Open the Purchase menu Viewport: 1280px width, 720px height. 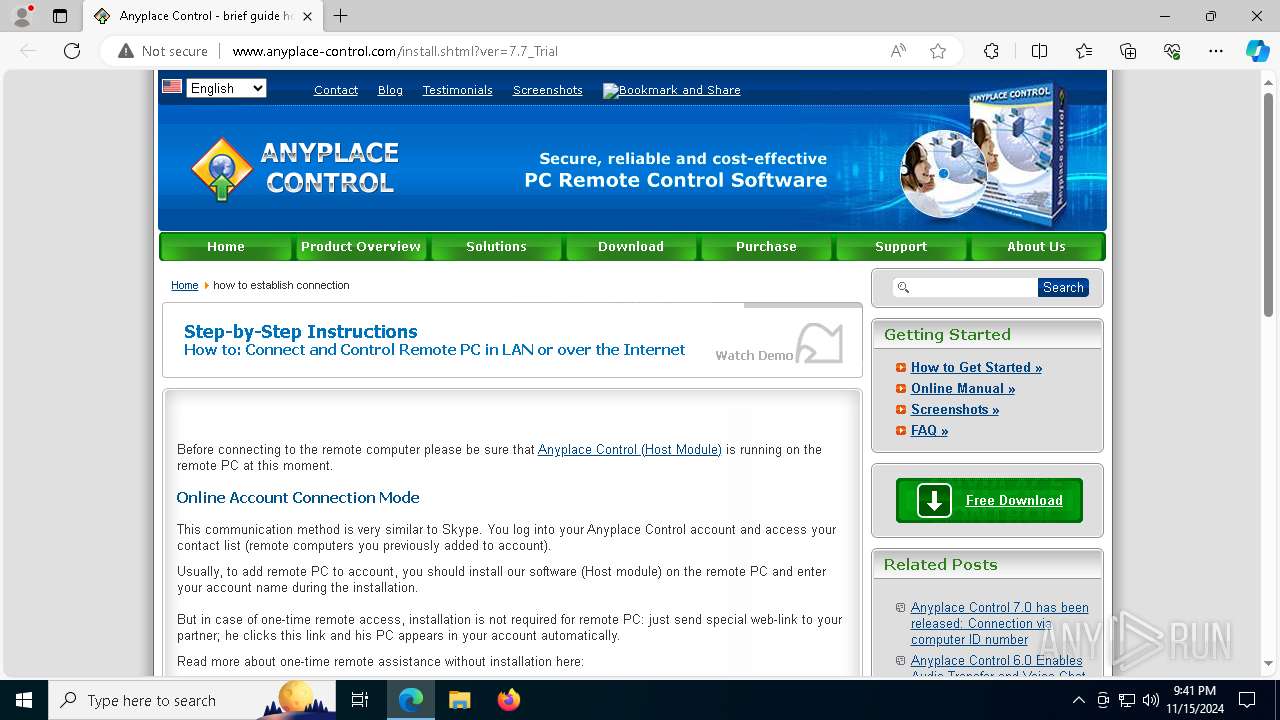[x=766, y=246]
